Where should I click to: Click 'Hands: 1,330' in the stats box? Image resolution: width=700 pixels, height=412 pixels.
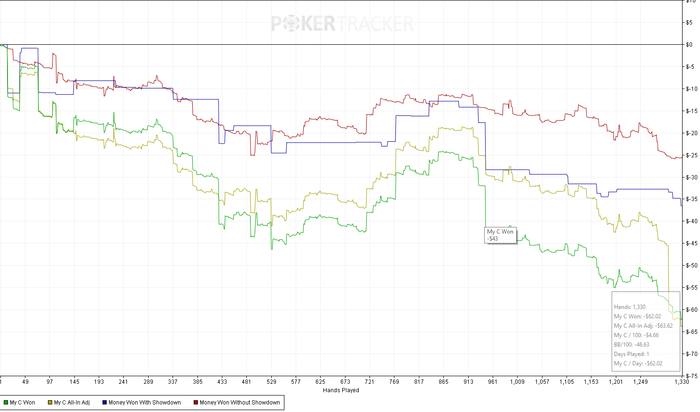pos(629,307)
